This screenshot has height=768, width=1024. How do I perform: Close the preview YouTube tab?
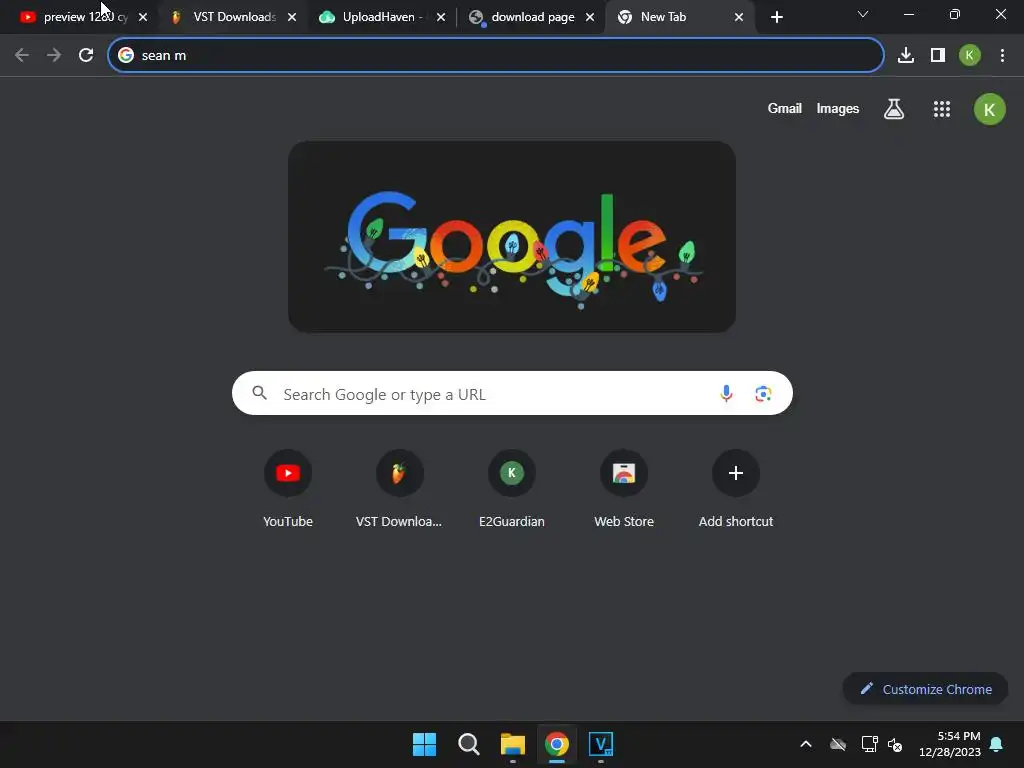pyautogui.click(x=143, y=17)
